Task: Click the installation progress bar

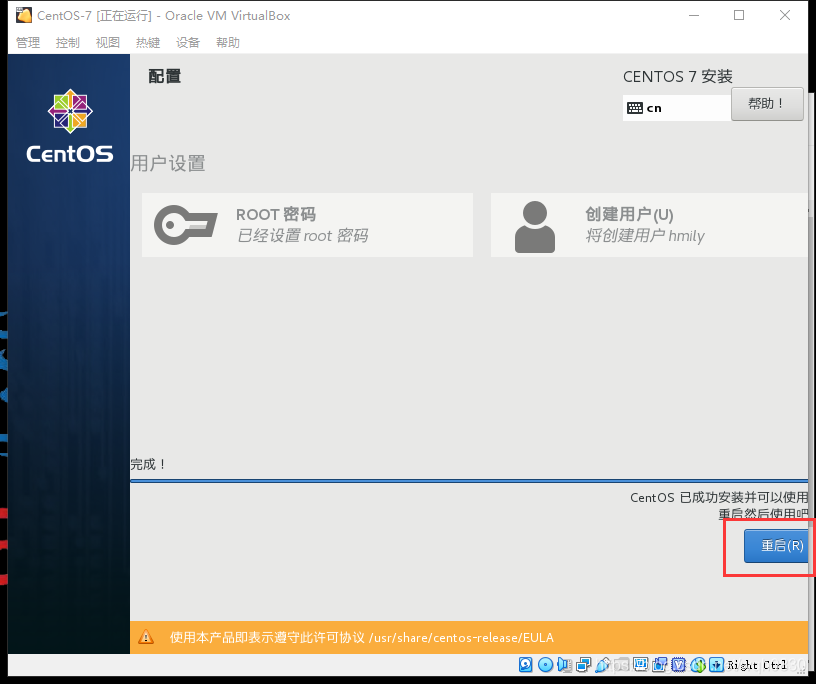Action: pos(469,481)
